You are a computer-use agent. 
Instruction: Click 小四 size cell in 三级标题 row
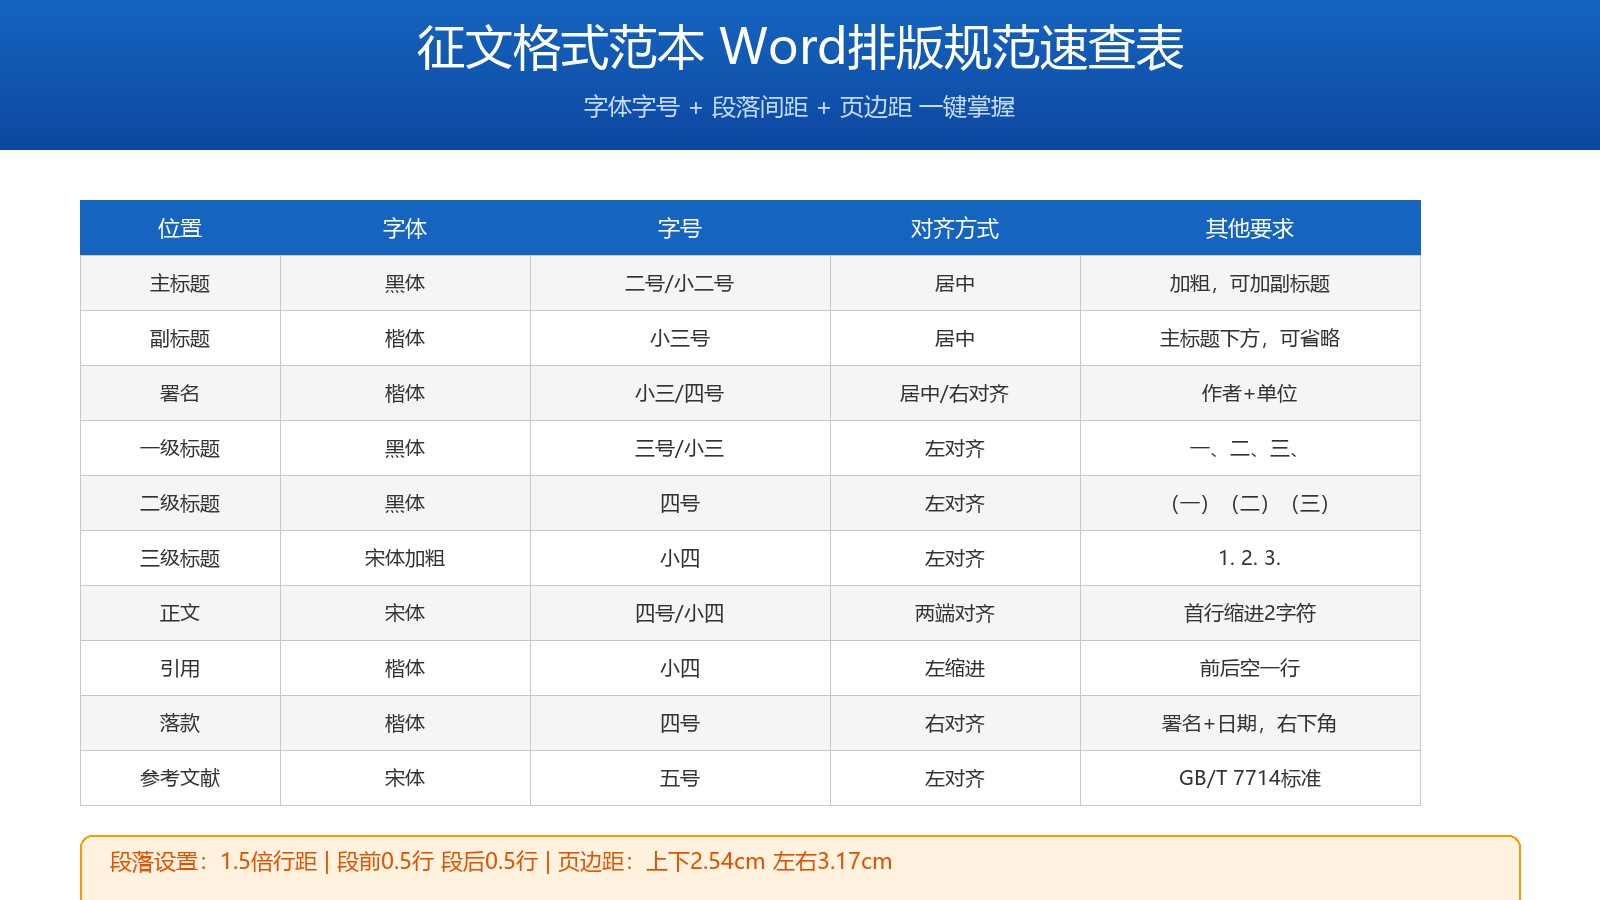click(680, 558)
